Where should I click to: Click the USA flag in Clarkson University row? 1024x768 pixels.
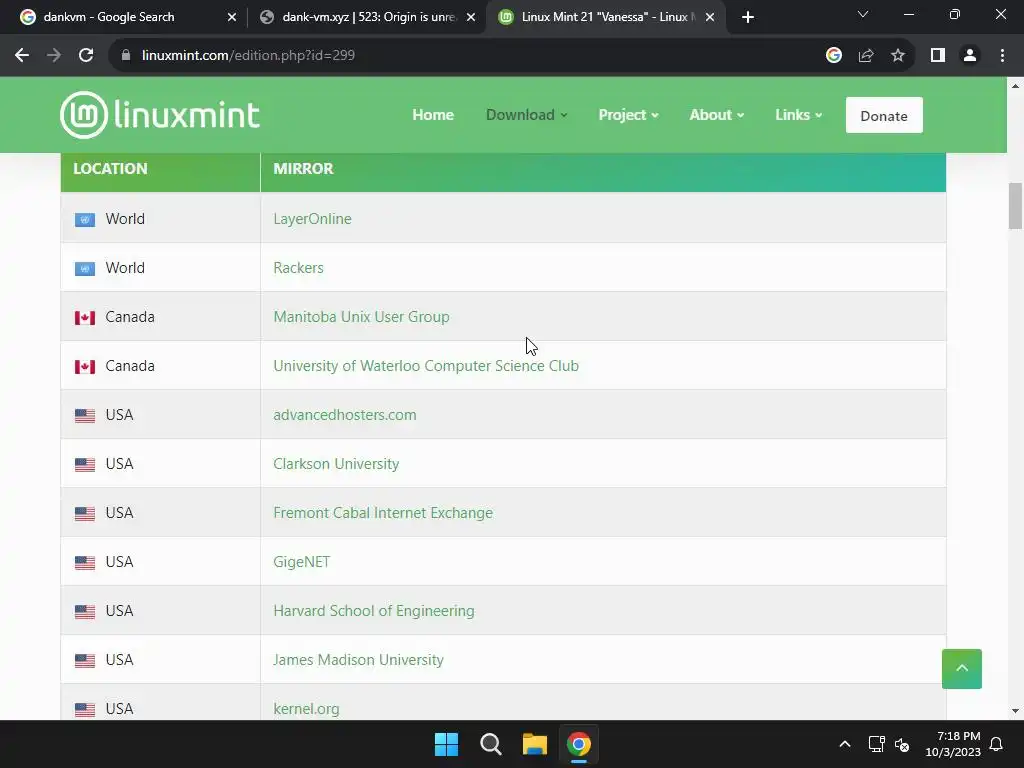tap(85, 464)
